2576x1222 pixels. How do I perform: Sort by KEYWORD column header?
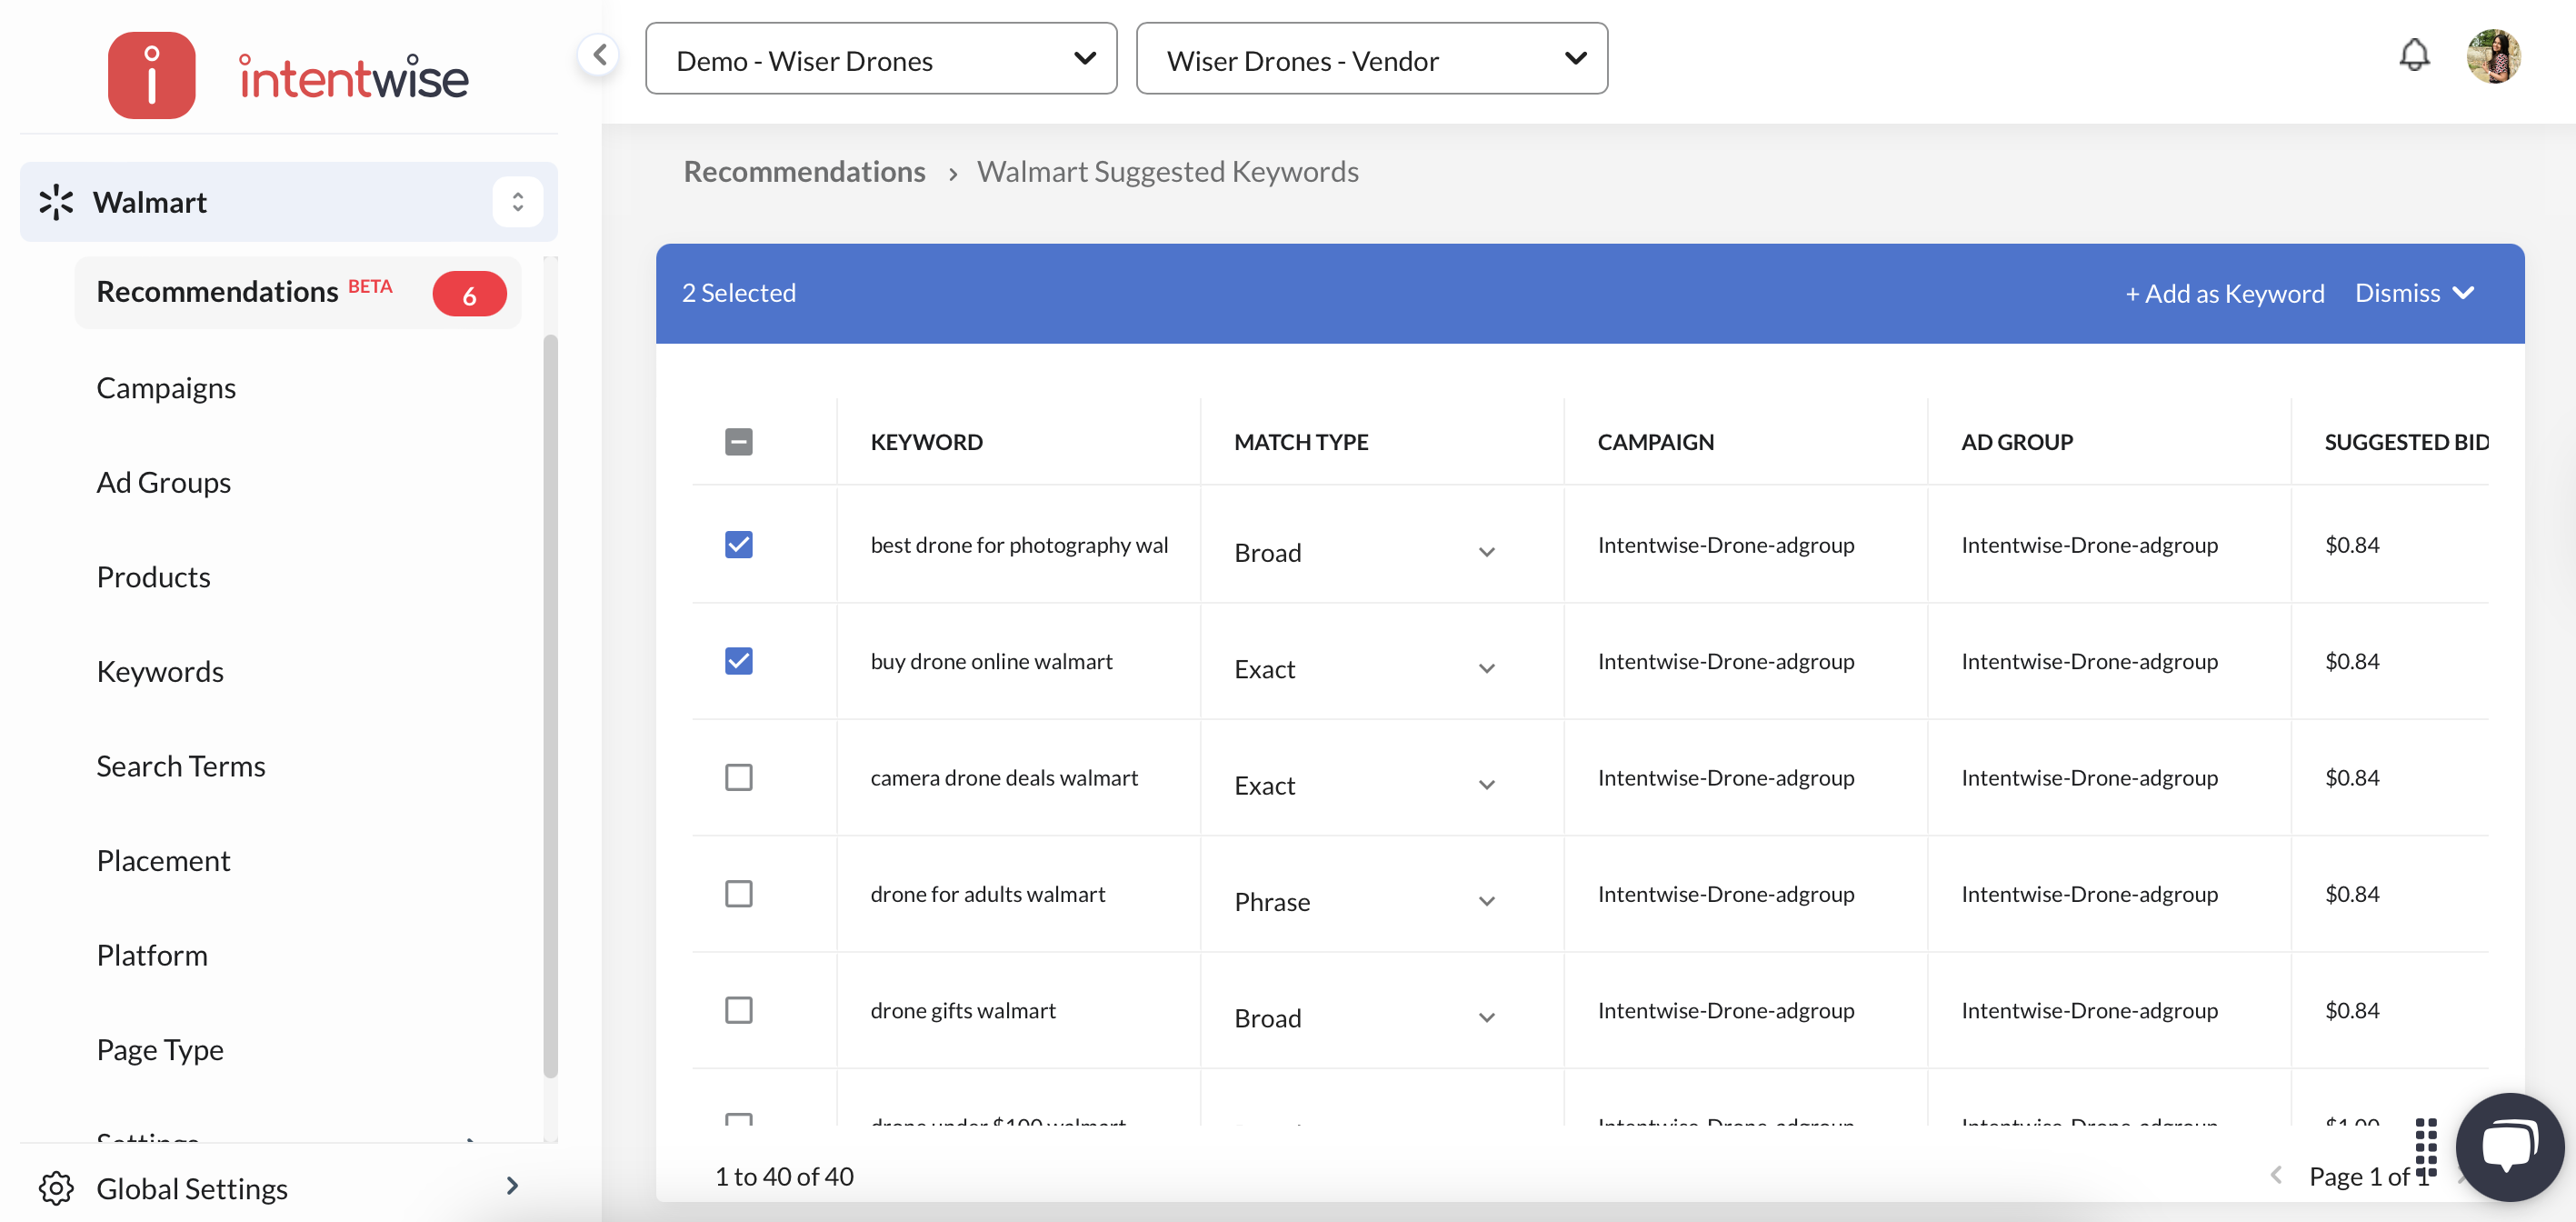tap(926, 442)
